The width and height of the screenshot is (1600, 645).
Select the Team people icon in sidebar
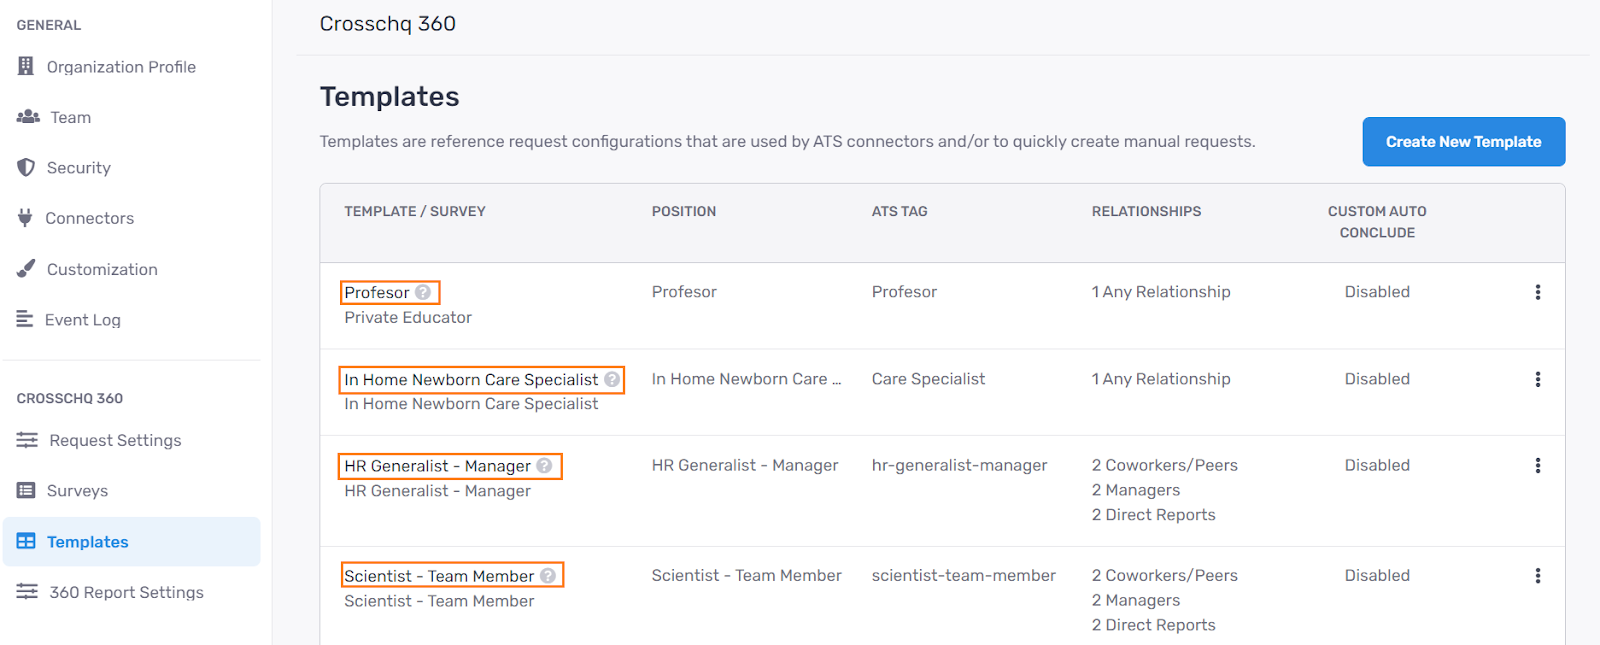coord(27,117)
